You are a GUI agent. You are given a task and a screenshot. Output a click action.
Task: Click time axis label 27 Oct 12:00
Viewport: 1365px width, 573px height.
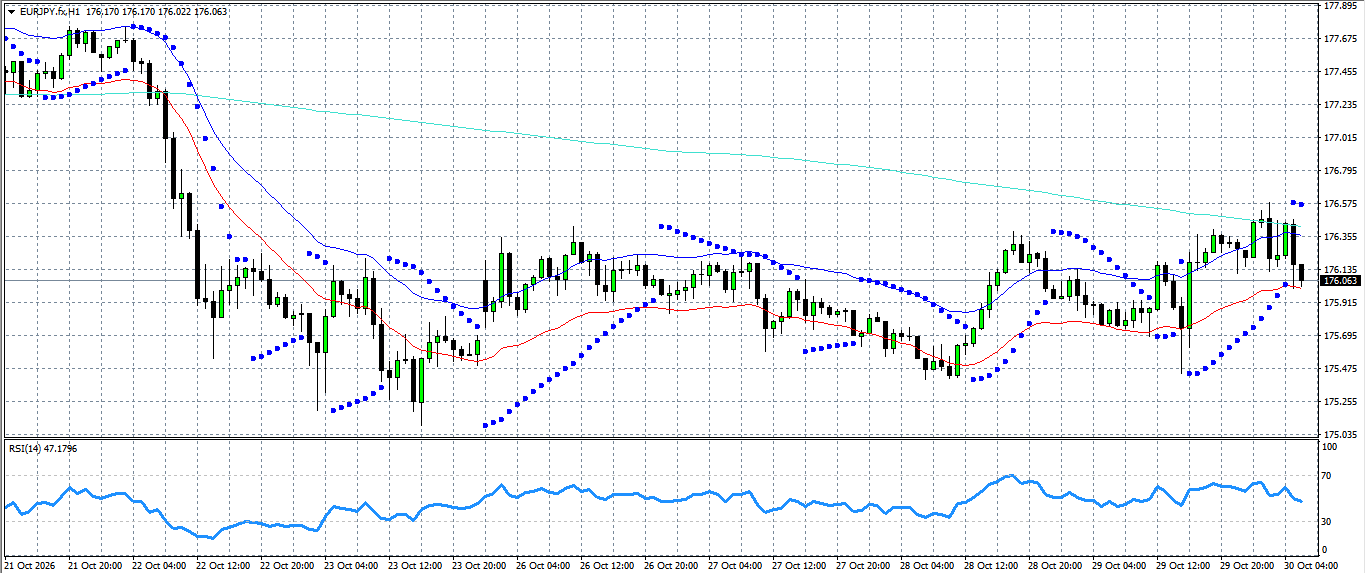(800, 565)
